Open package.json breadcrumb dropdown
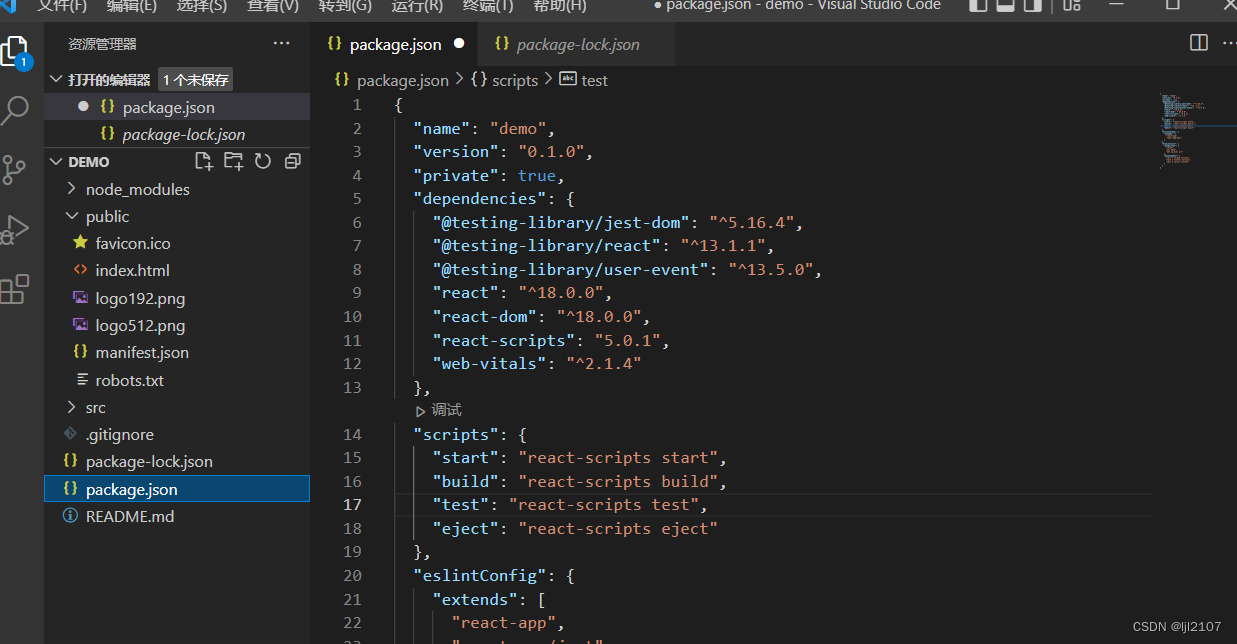Screen dimensions: 1237x644 pyautogui.click(x=392, y=80)
